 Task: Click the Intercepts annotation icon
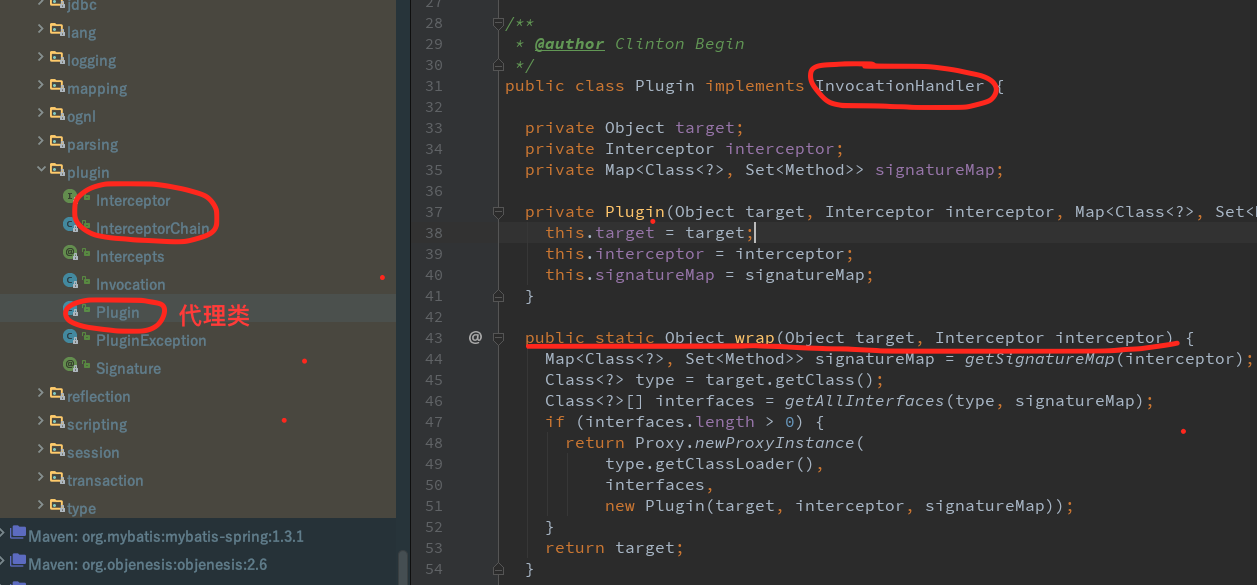coord(70,255)
